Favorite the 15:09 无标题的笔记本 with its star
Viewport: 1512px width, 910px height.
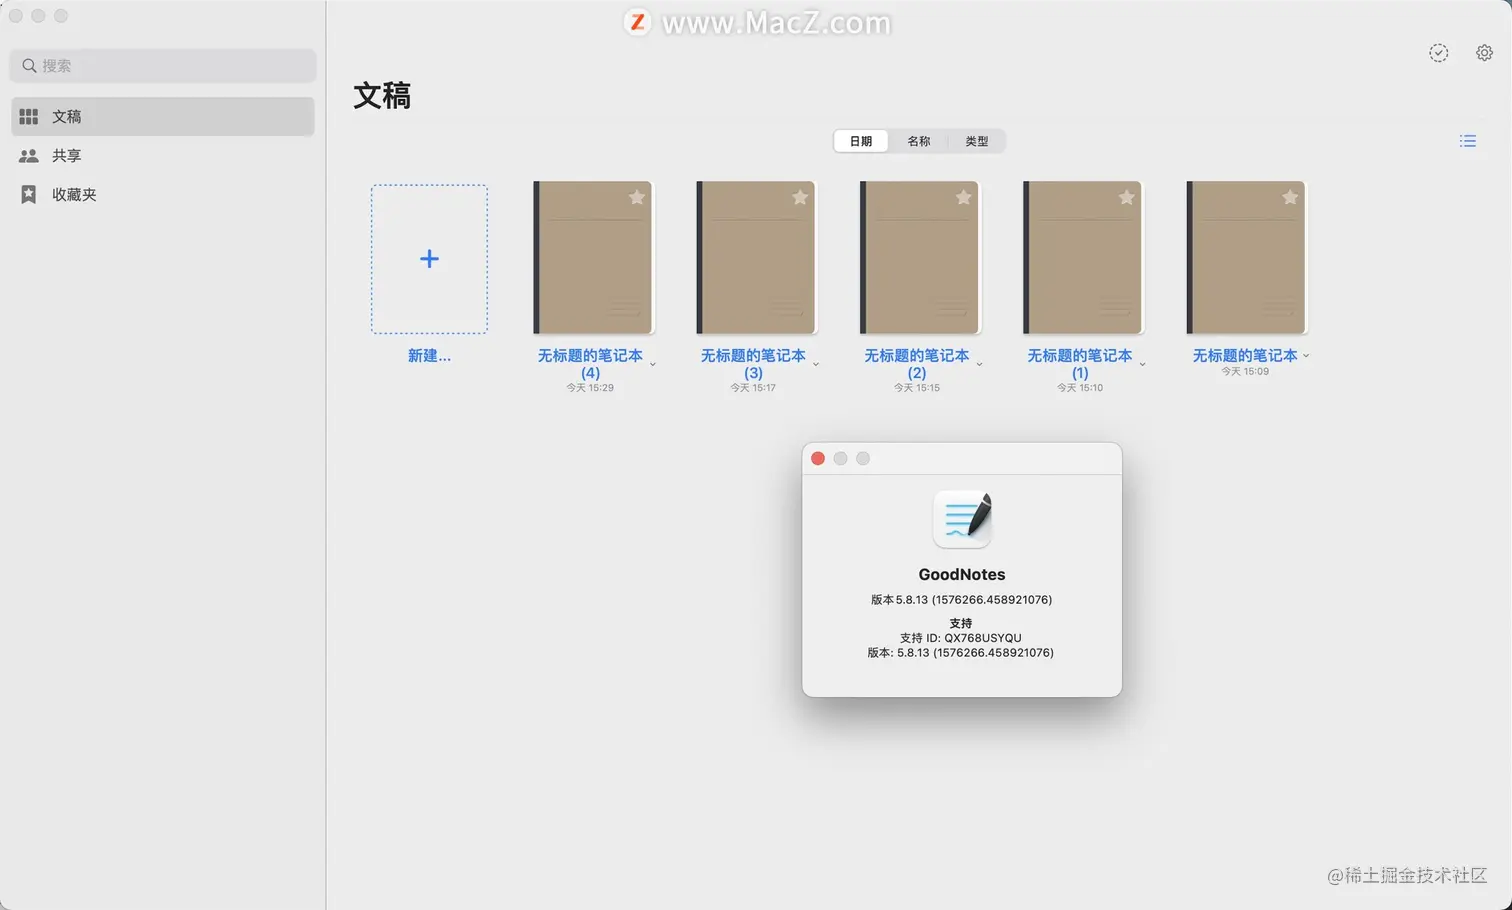coord(1290,197)
